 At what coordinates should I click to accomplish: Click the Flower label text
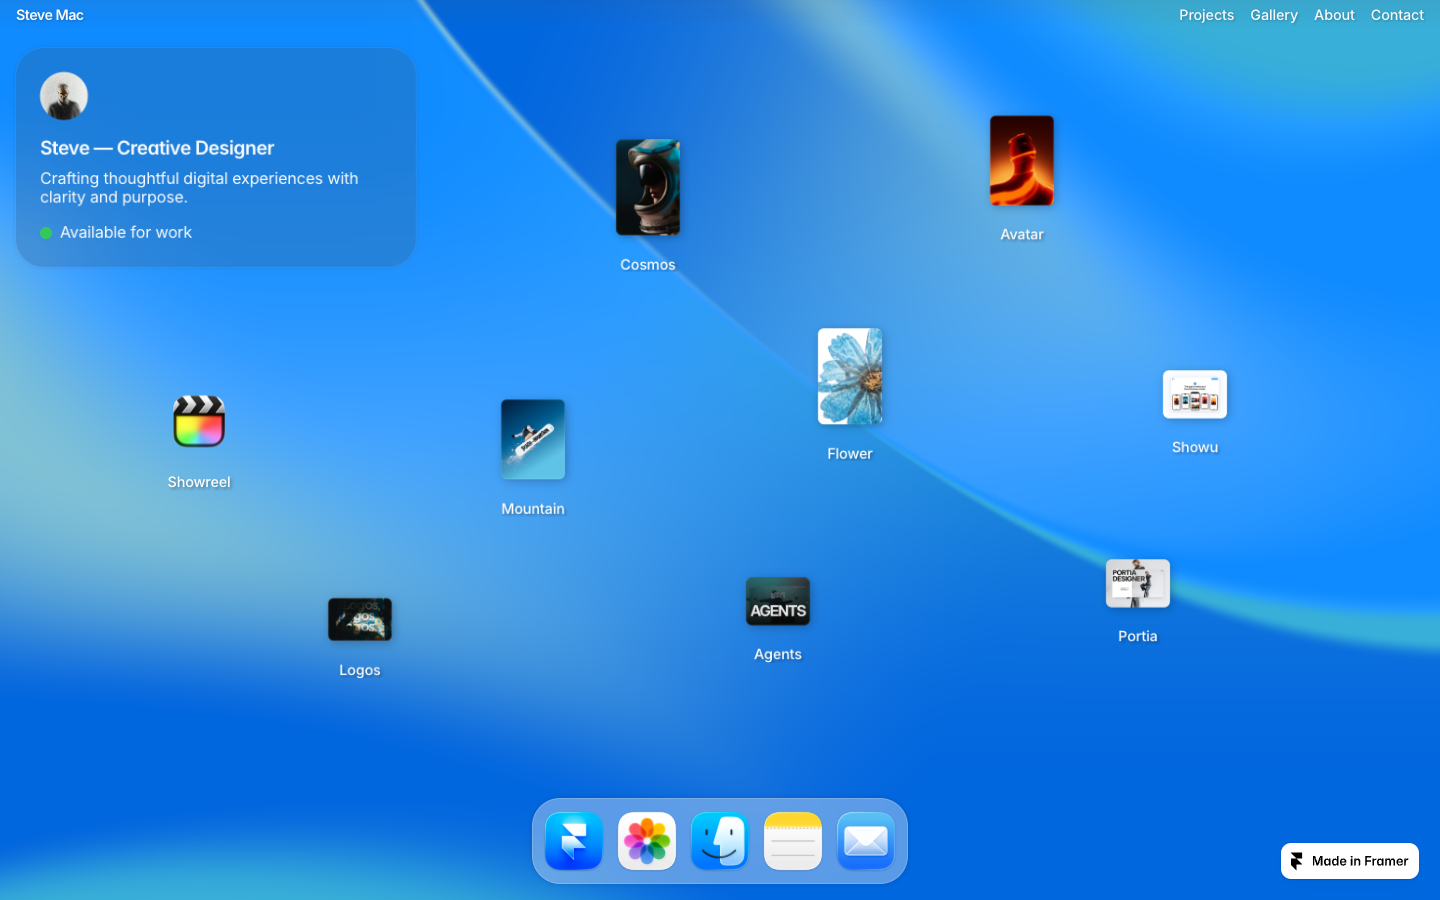[x=850, y=454]
